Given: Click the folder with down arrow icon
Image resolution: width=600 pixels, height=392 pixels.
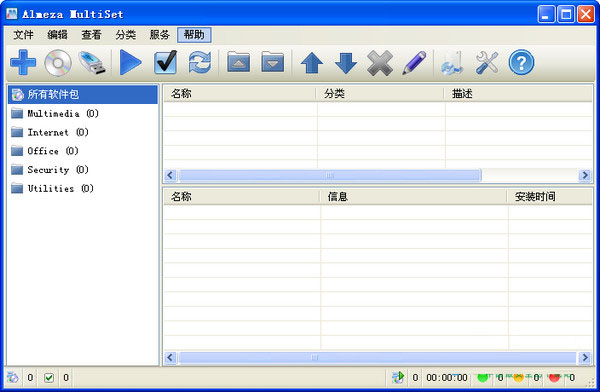Looking at the screenshot, I should [273, 62].
